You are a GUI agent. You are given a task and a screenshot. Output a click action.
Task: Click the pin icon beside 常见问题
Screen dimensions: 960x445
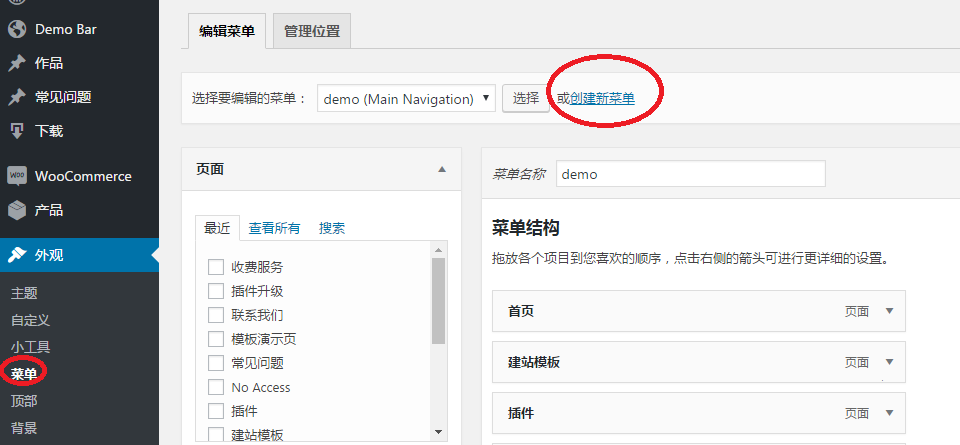[16, 97]
